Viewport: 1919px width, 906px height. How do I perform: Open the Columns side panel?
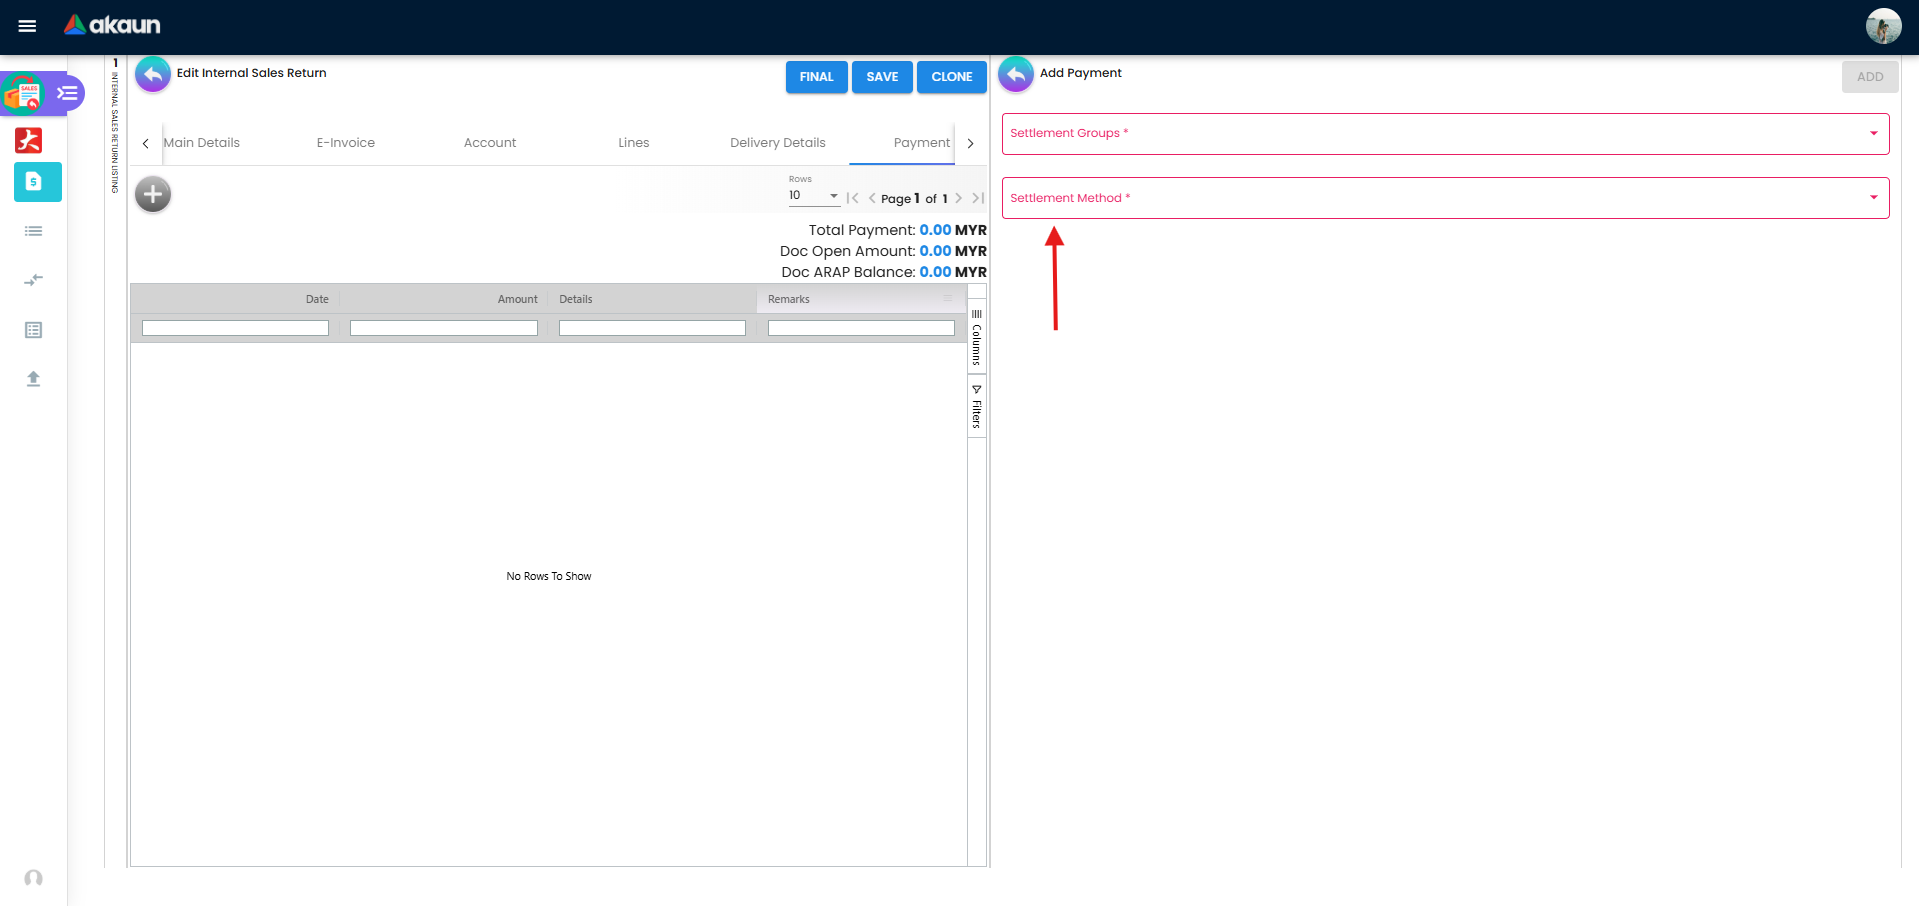pos(977,338)
